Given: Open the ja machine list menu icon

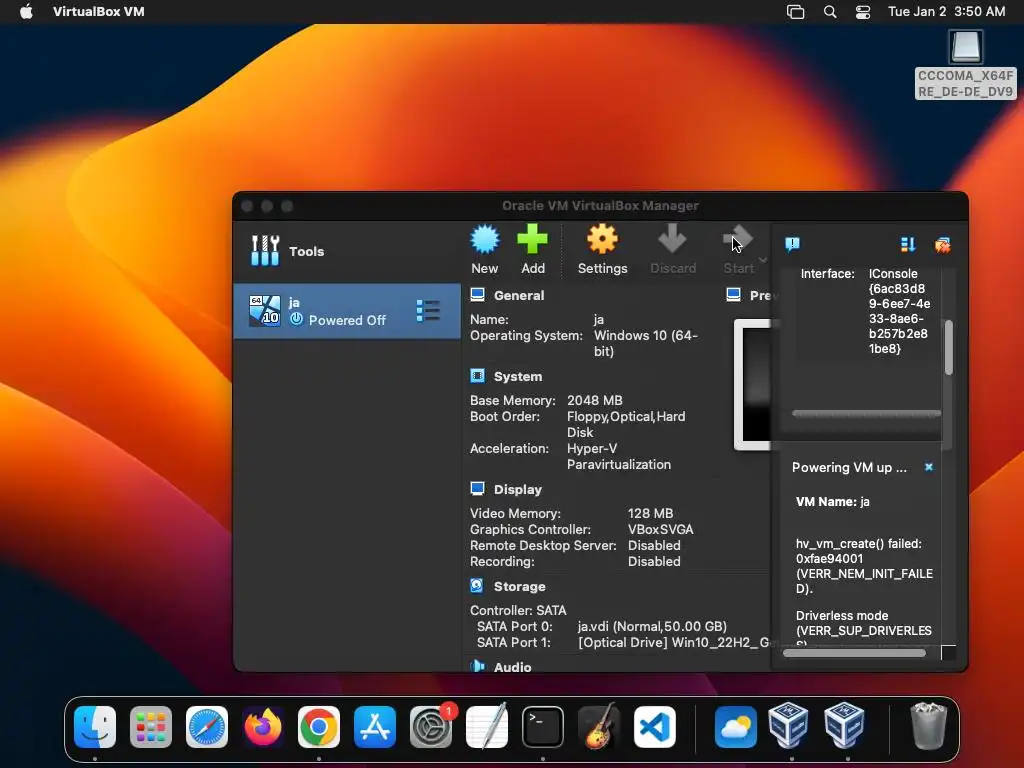Looking at the screenshot, I should tap(428, 311).
